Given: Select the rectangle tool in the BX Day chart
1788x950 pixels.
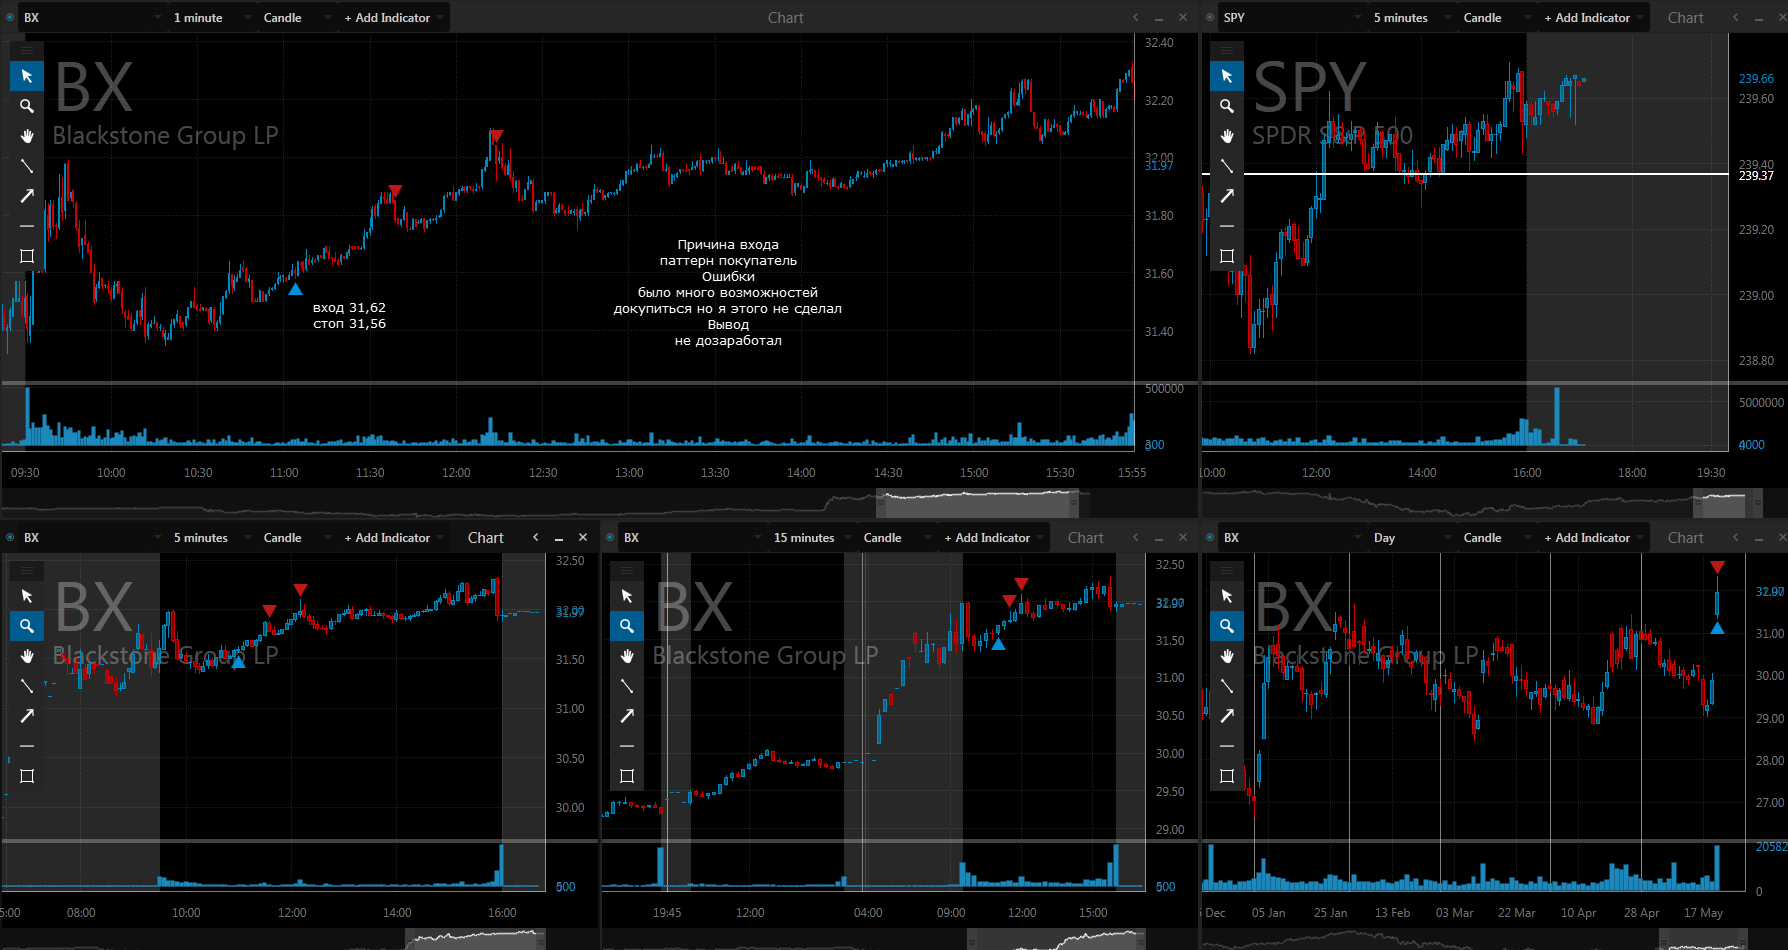Looking at the screenshot, I should point(1227,776).
